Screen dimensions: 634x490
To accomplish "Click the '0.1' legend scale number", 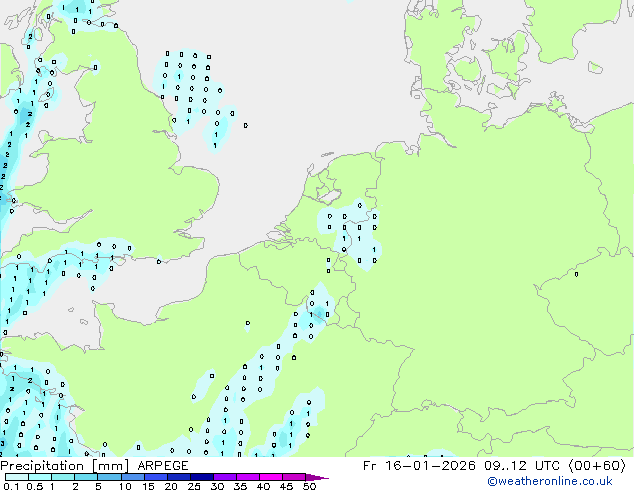I will click(x=11, y=486).
